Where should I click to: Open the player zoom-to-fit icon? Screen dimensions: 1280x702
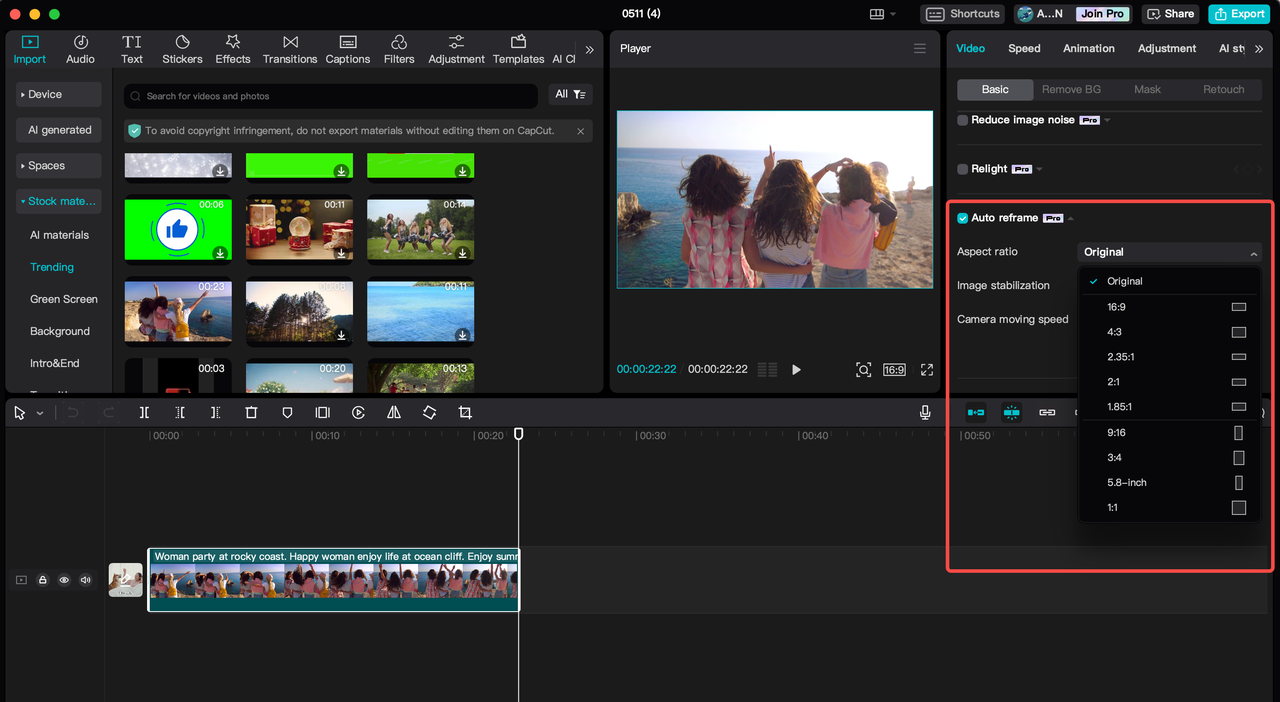coord(864,370)
